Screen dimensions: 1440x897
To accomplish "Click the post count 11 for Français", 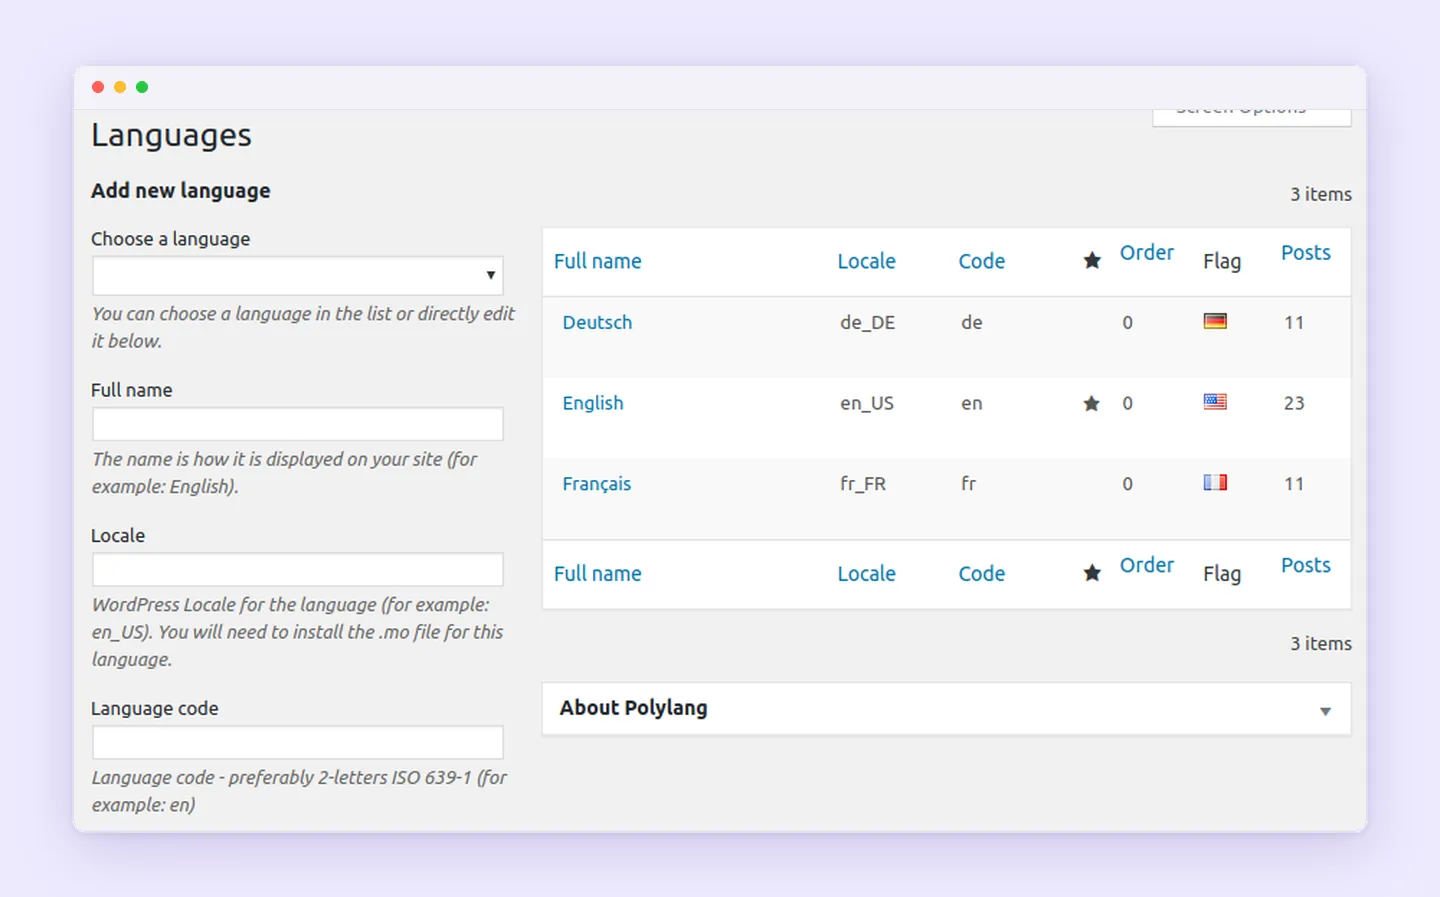I will [x=1294, y=484].
